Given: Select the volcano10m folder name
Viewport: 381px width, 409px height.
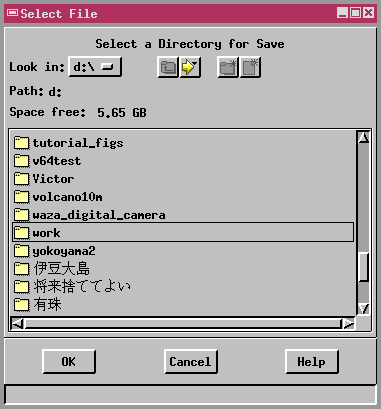Looking at the screenshot, I should (x=68, y=197).
